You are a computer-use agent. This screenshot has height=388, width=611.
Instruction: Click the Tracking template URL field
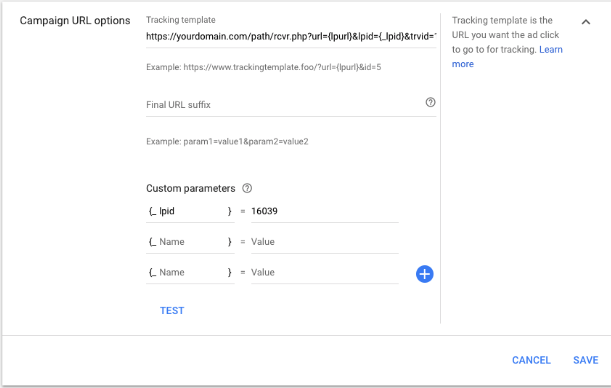point(291,37)
